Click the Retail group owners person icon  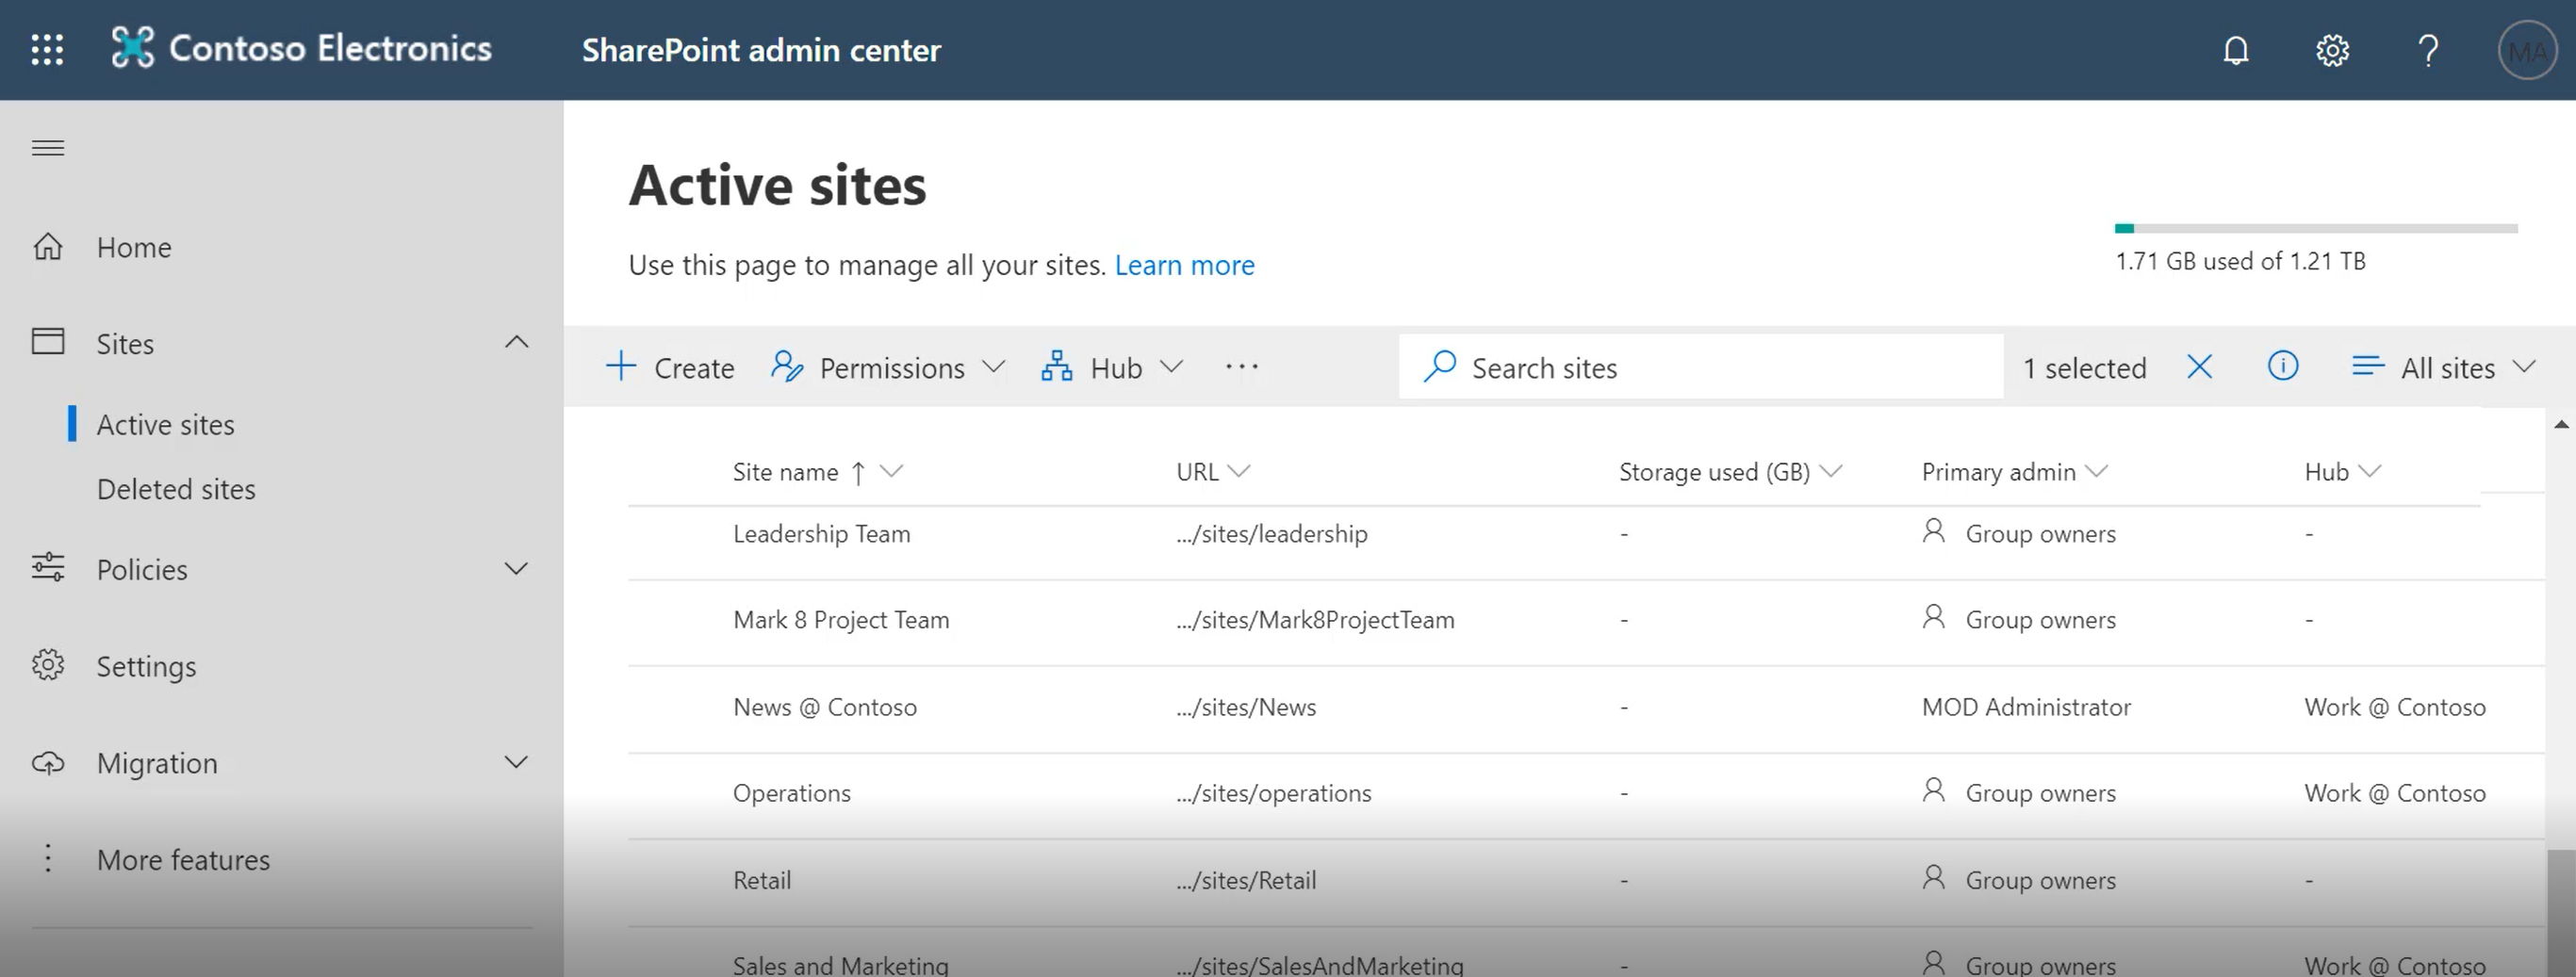[x=1934, y=877]
